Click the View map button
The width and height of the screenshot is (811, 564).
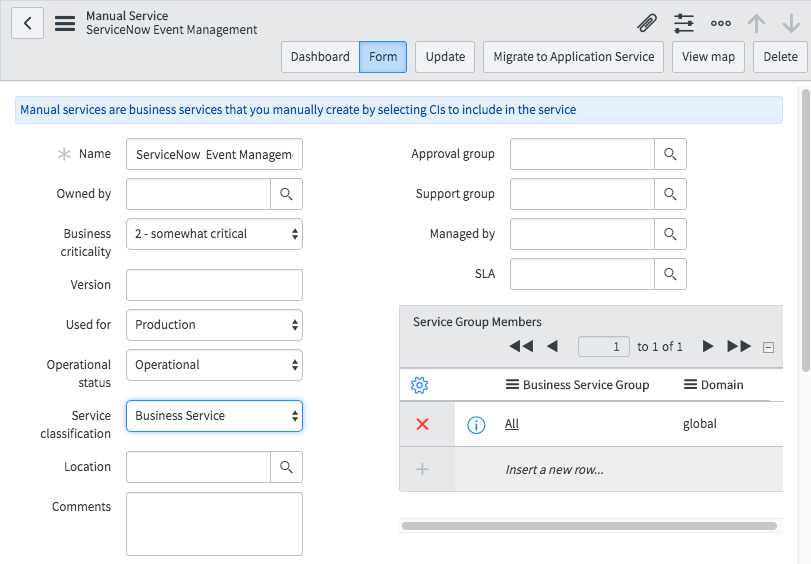click(708, 57)
